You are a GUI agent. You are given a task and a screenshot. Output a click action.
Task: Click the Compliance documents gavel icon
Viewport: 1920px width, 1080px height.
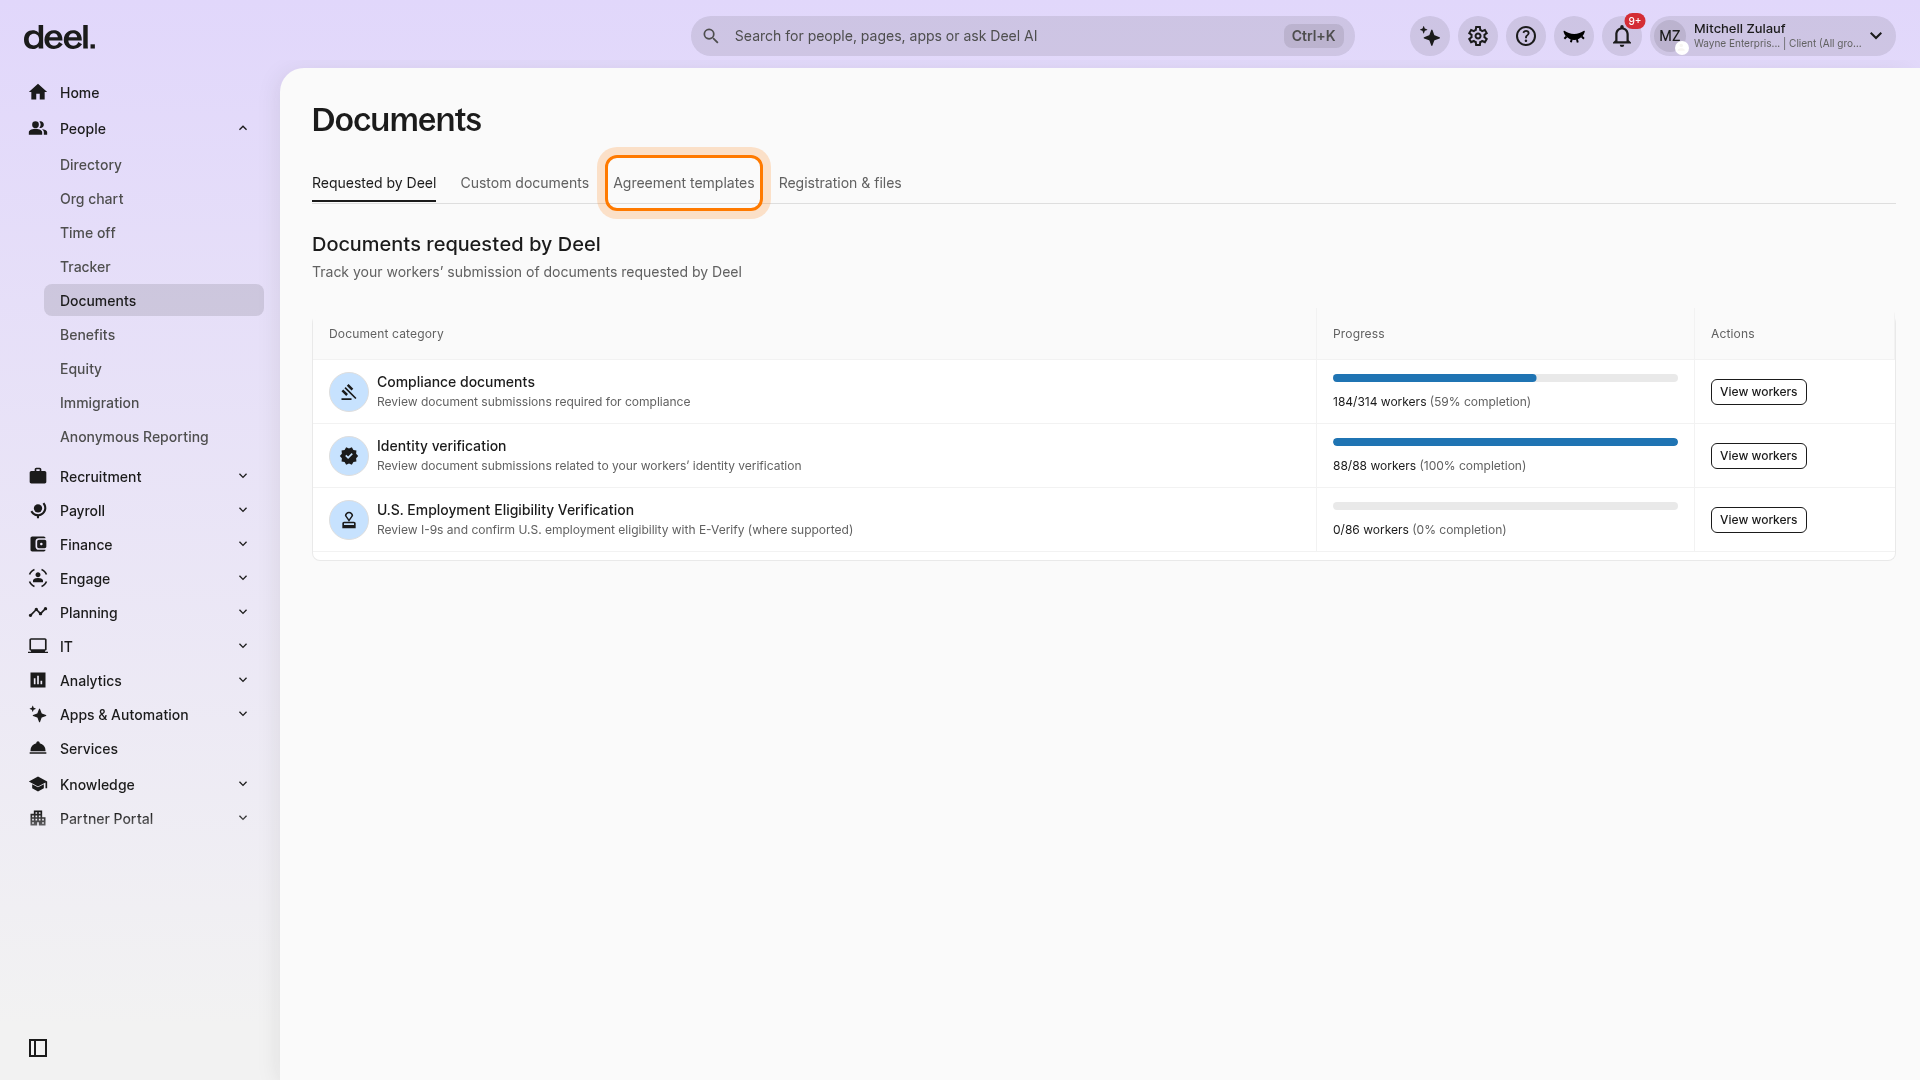[349, 392]
